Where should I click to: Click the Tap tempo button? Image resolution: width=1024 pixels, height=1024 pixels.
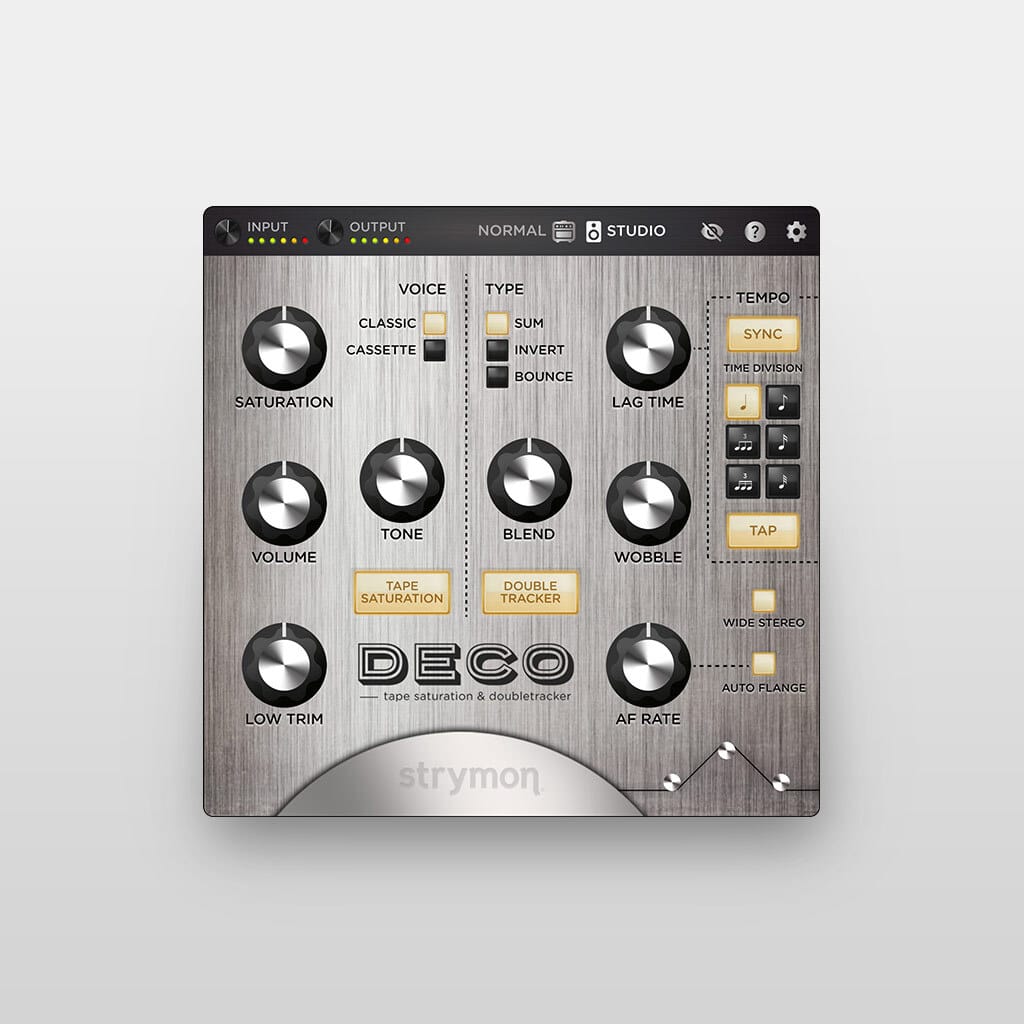pyautogui.click(x=763, y=530)
